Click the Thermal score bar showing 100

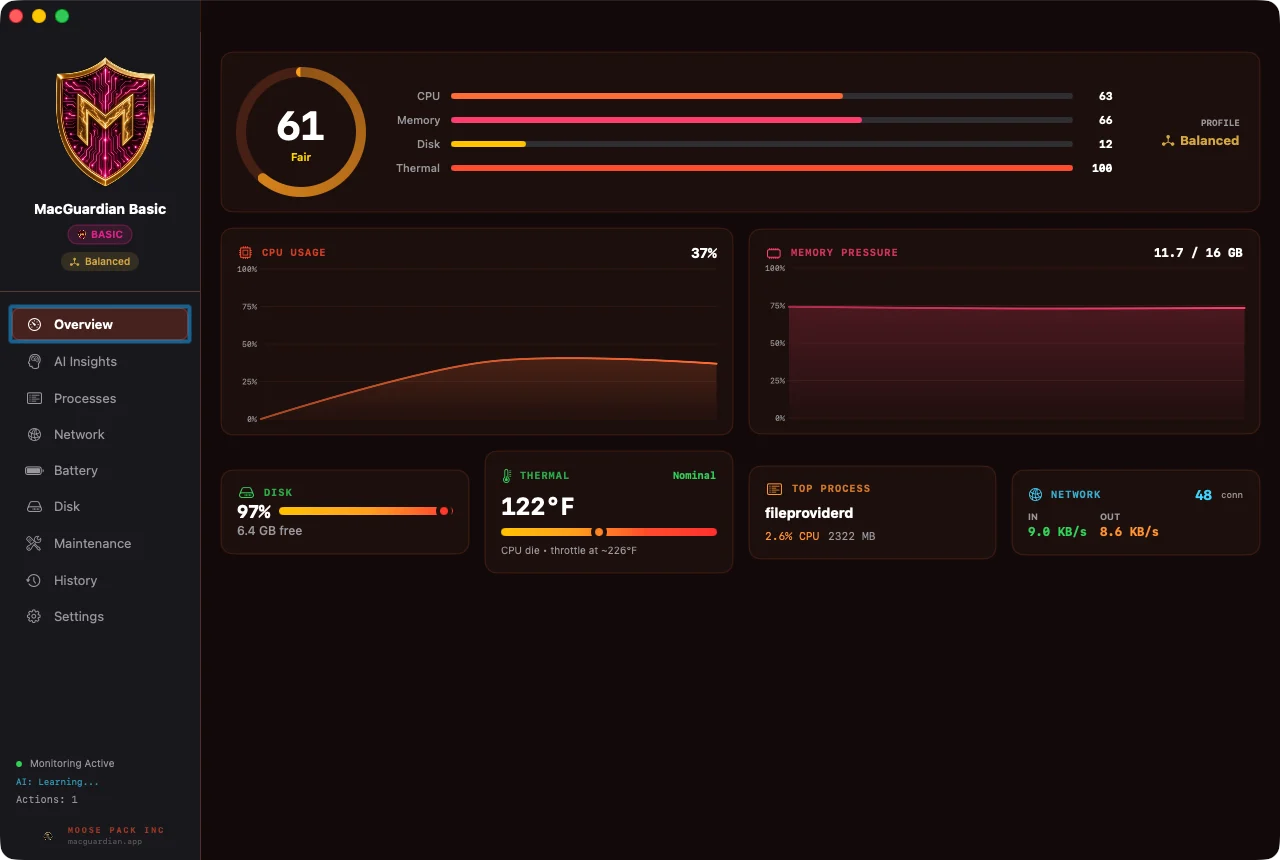(762, 168)
